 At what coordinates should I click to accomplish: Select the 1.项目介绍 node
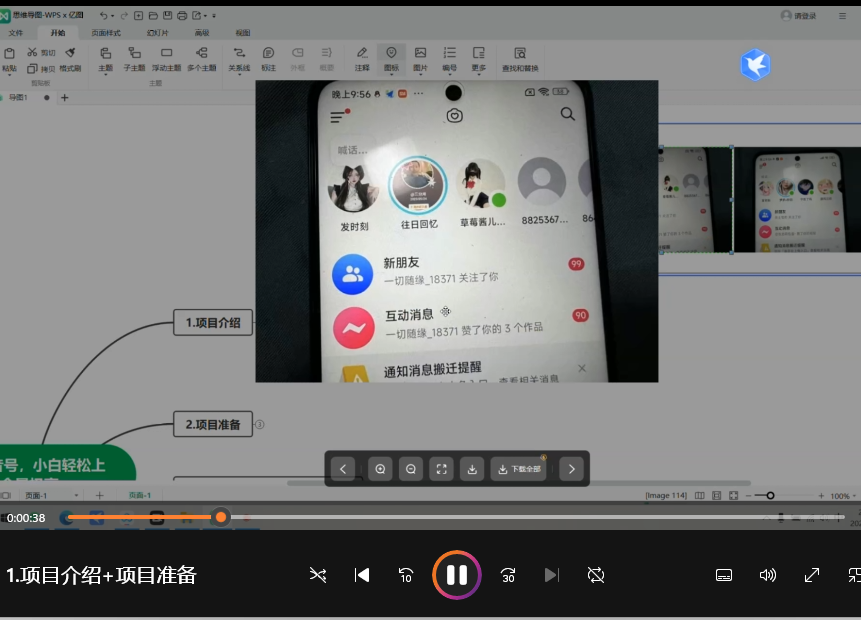coord(213,322)
